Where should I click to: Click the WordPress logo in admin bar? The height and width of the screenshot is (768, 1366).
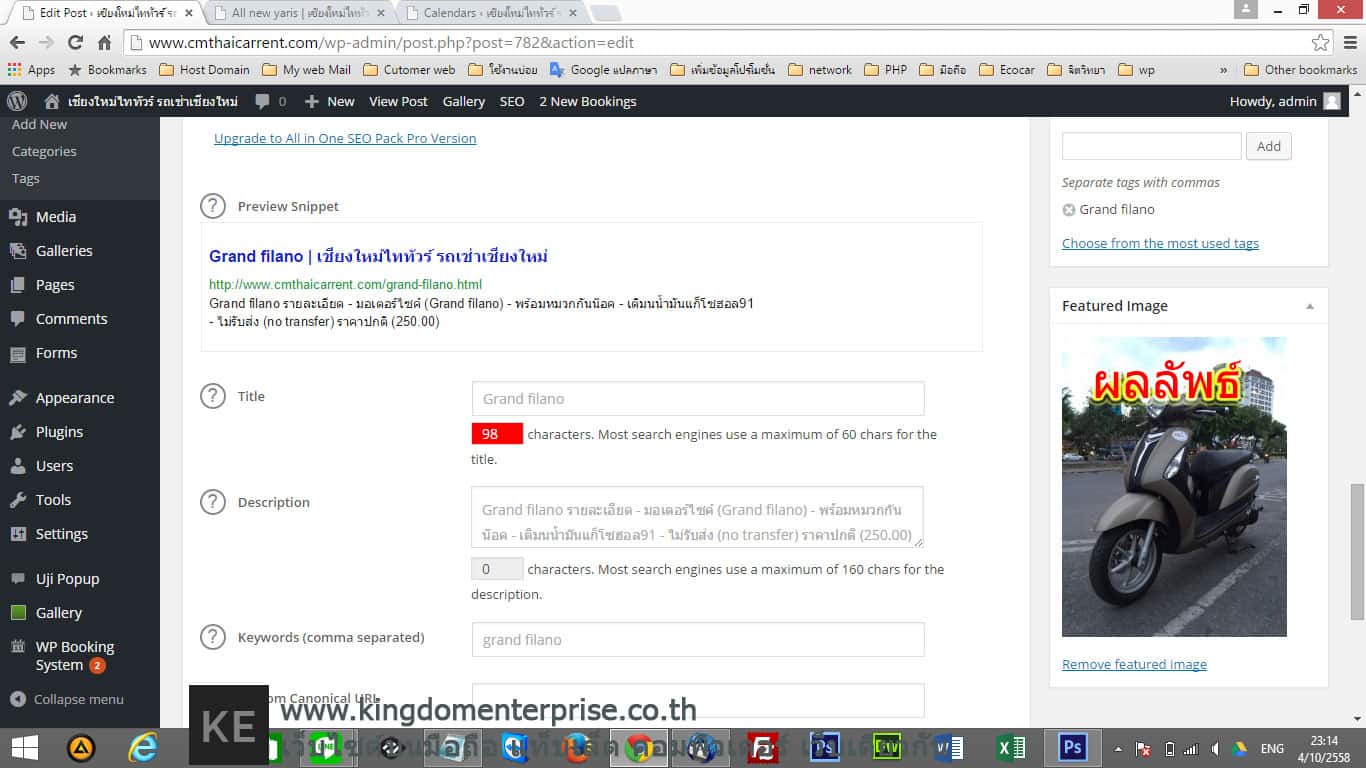coord(17,101)
